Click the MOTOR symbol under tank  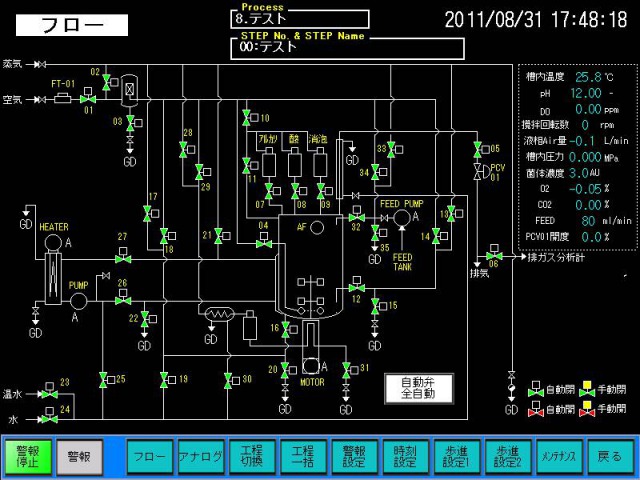point(311,366)
